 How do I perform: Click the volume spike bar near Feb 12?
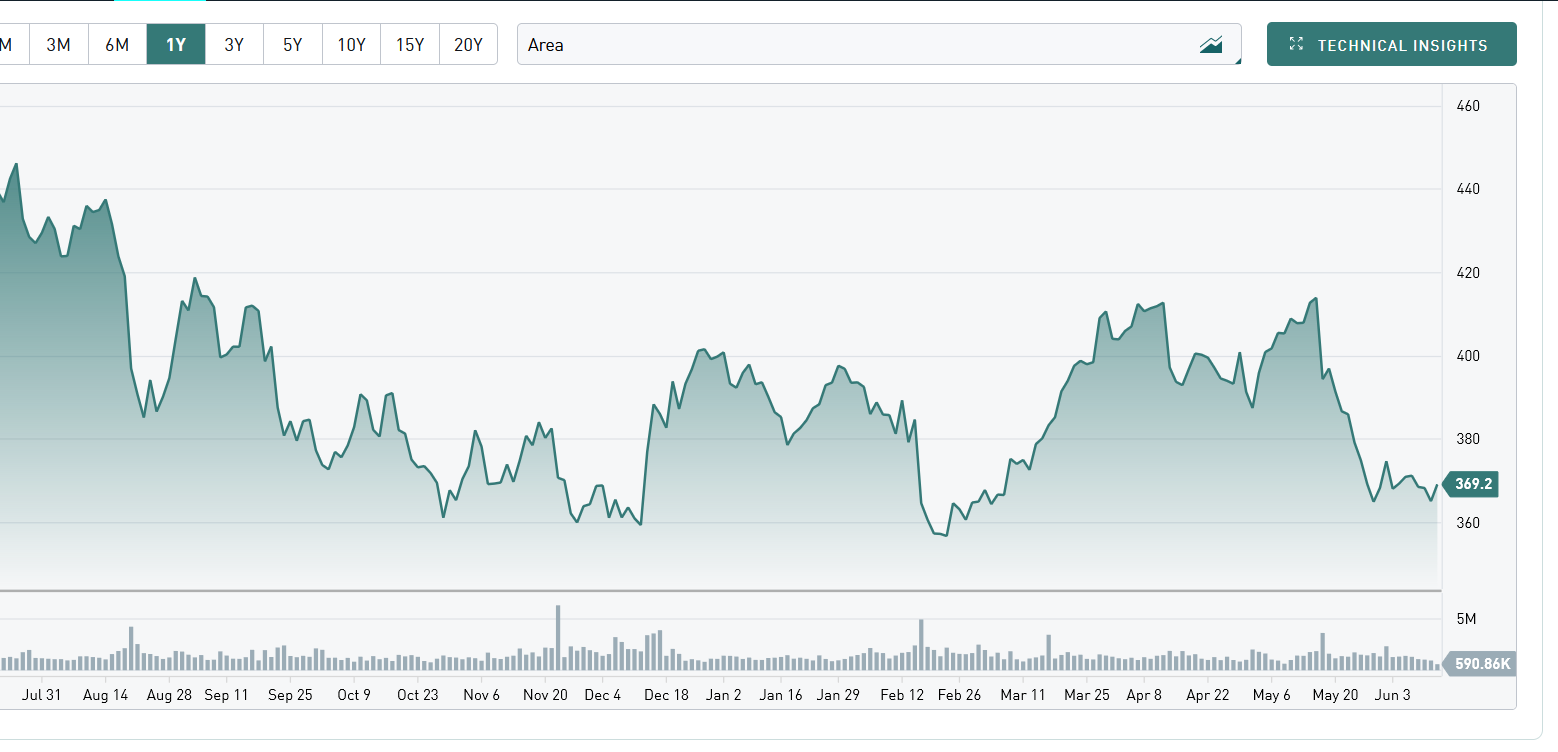(x=921, y=644)
